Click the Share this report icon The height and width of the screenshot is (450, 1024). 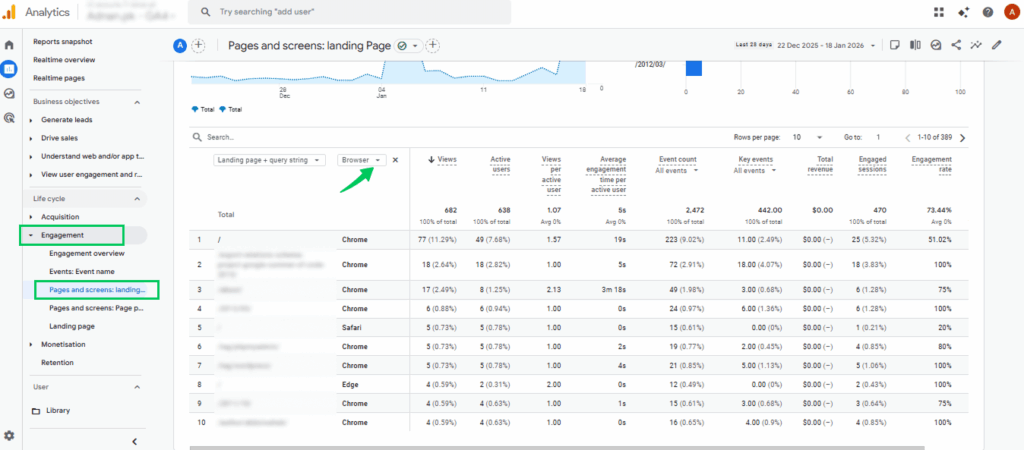pyautogui.click(x=956, y=45)
